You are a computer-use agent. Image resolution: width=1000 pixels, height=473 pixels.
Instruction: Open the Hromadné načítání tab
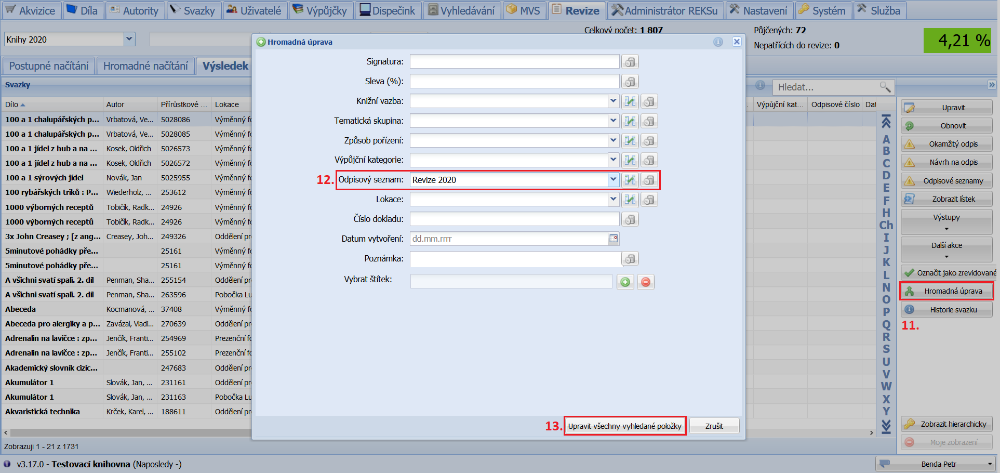tap(146, 66)
